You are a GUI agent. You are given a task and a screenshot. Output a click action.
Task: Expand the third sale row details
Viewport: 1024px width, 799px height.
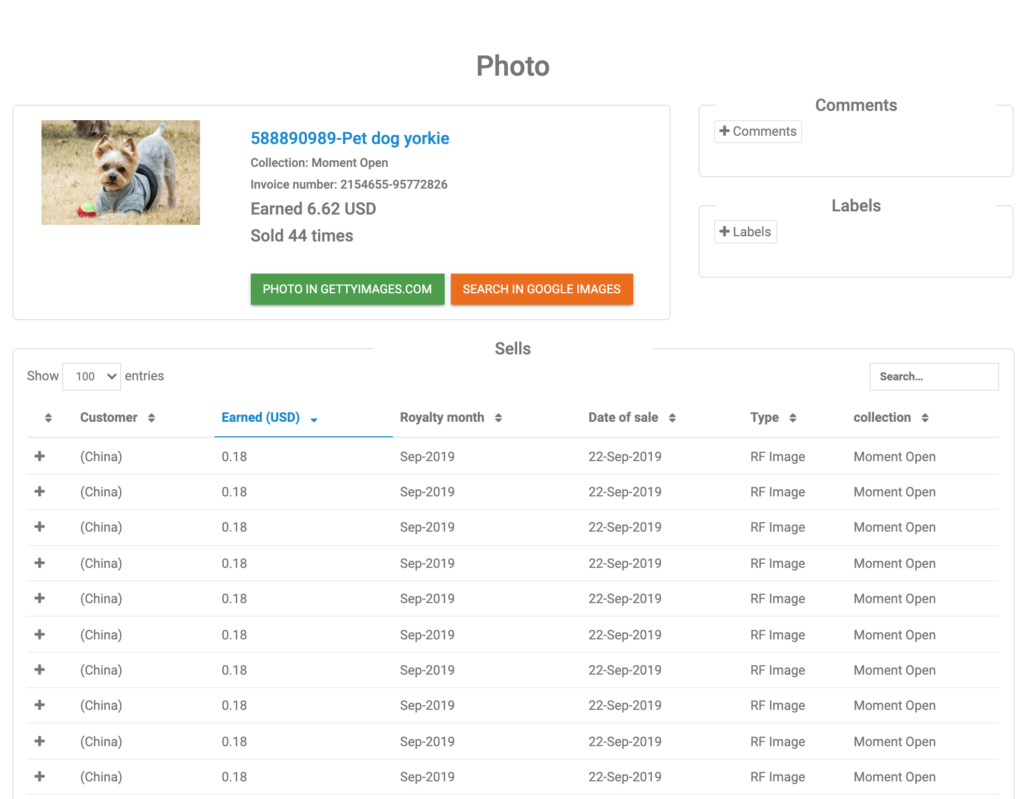(40, 527)
